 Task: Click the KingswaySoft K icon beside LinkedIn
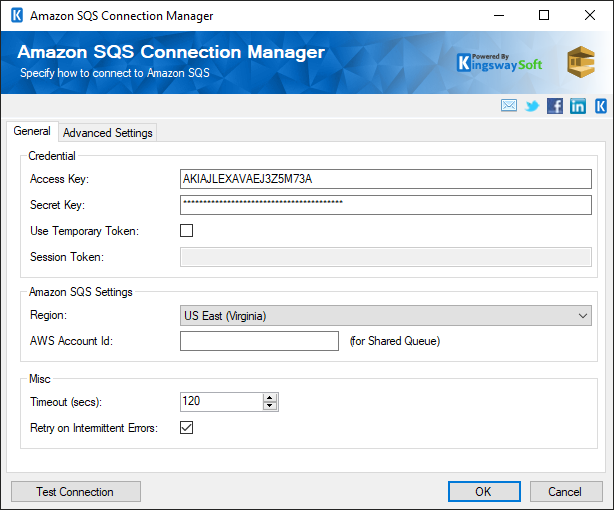601,106
